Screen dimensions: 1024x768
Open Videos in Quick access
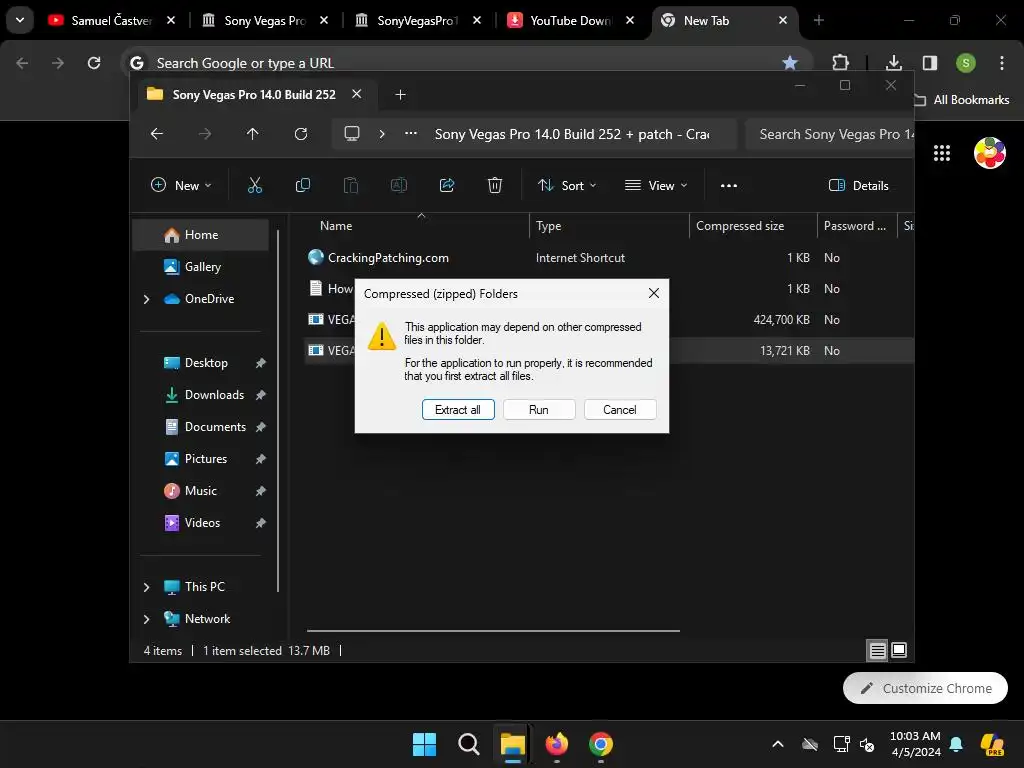200,522
